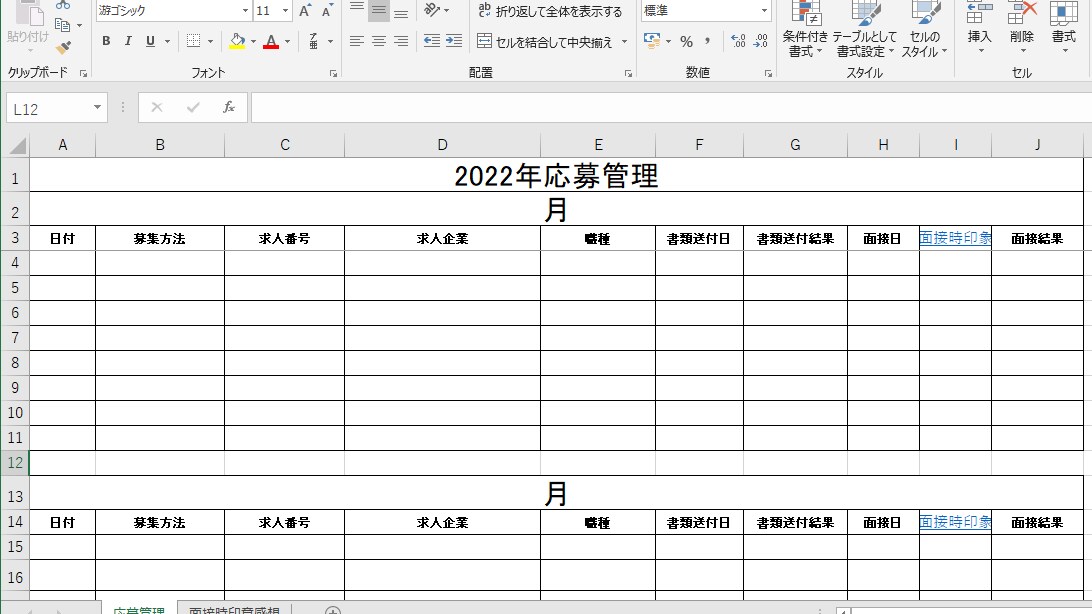The height and width of the screenshot is (614, 1092).
Task: Click 削除 delete cells button
Action: (x=1022, y=28)
